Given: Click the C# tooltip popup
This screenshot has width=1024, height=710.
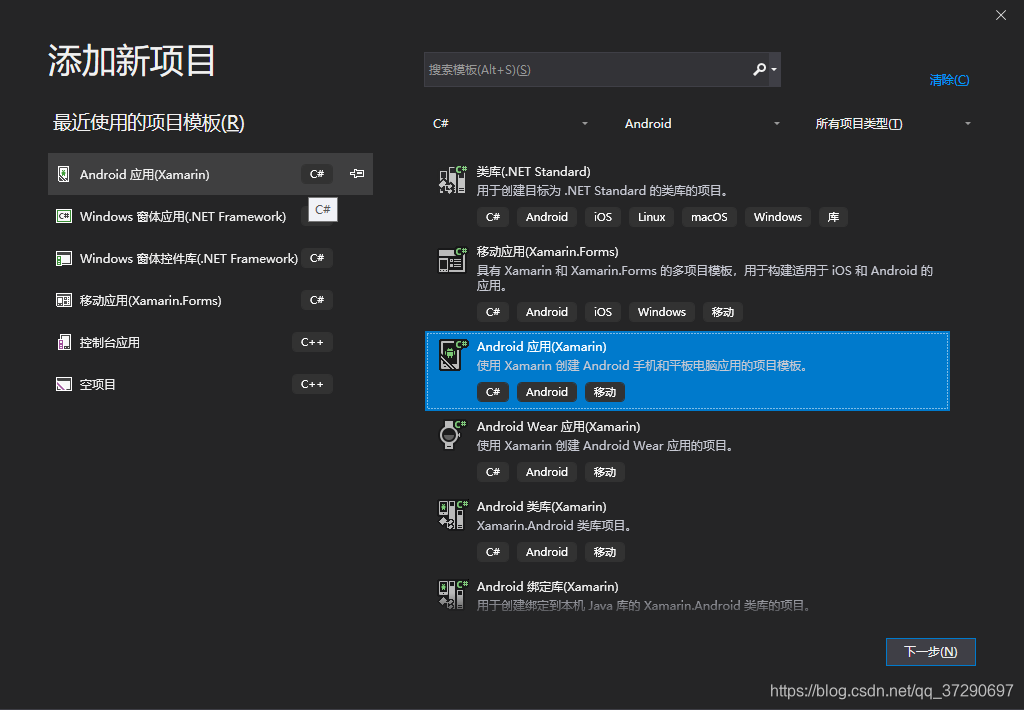Looking at the screenshot, I should [323, 209].
